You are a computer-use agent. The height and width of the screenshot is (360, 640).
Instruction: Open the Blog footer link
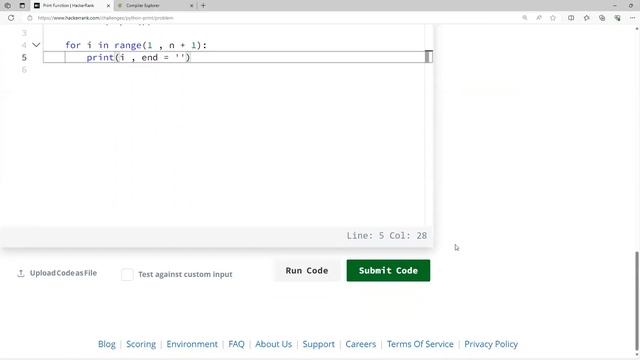click(107, 344)
